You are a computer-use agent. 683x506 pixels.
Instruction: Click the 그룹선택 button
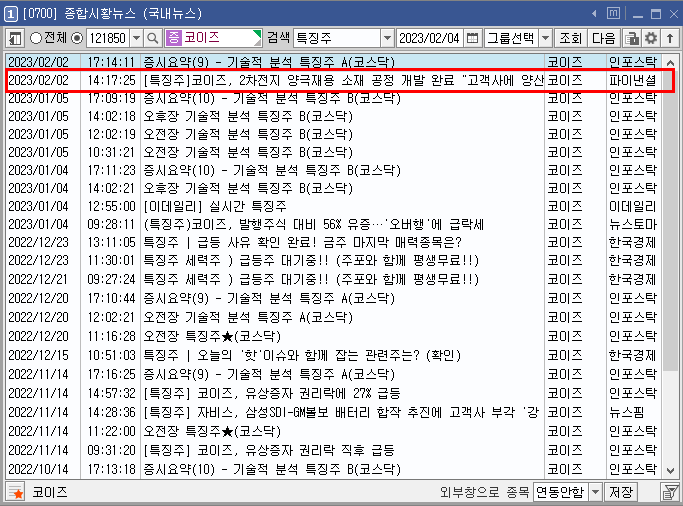[511, 38]
